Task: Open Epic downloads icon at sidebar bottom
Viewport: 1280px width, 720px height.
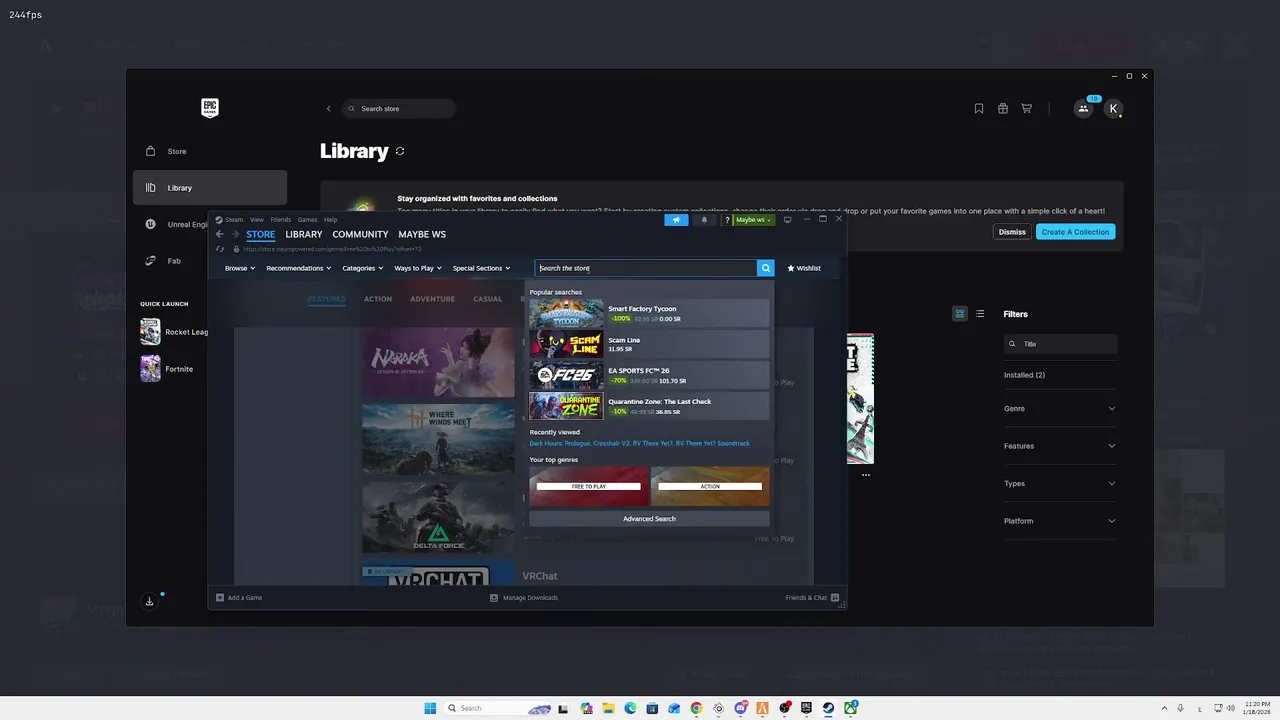Action: (150, 601)
